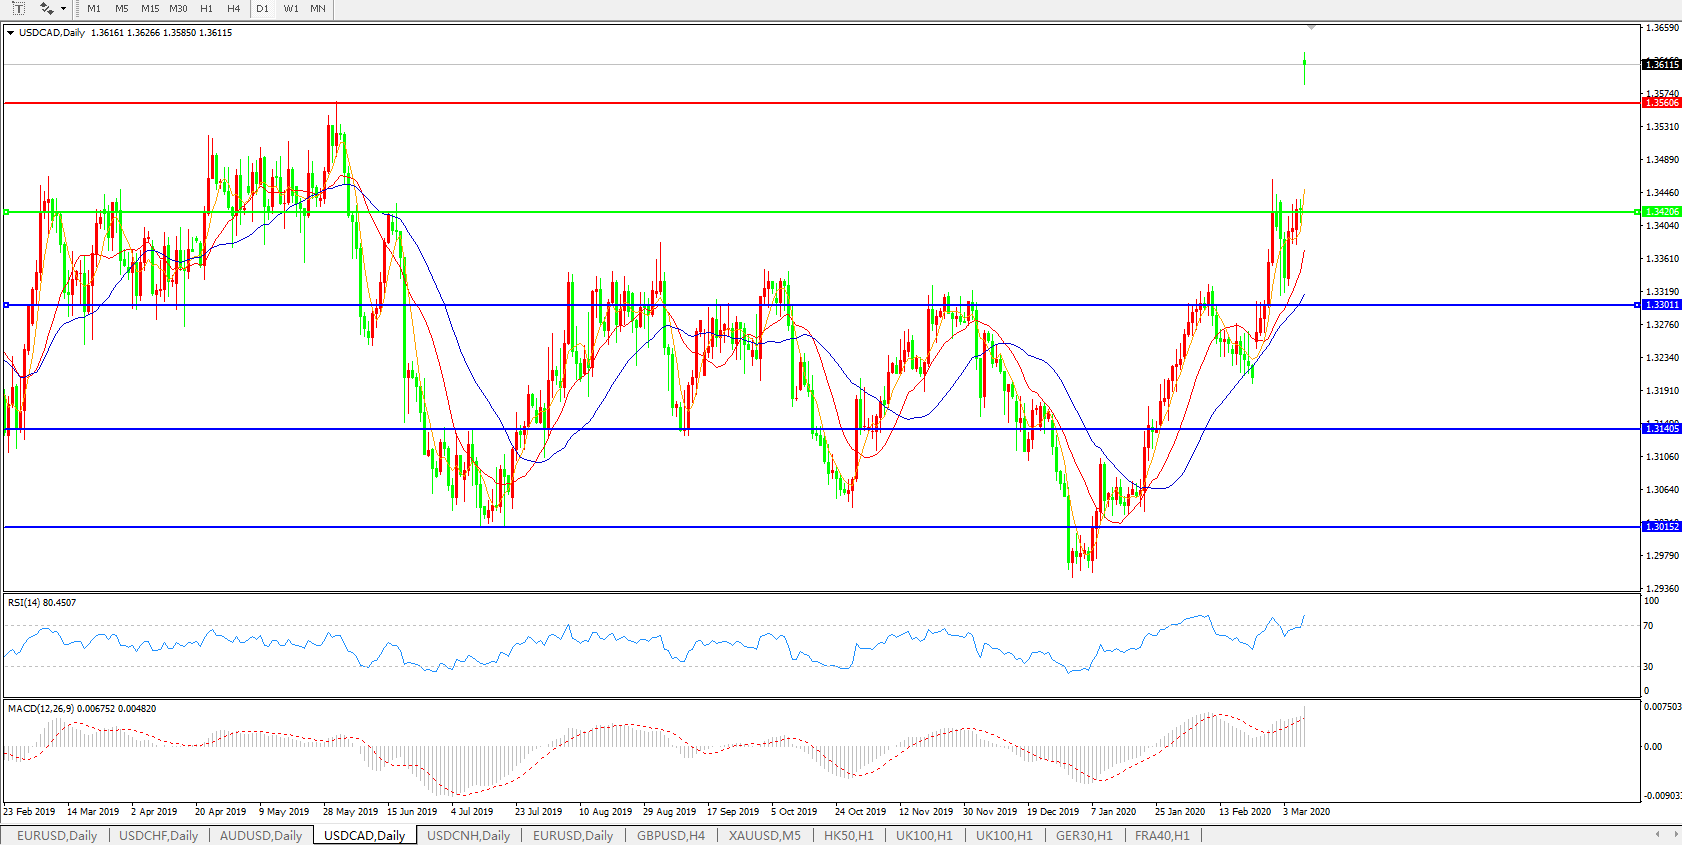Click the RSI(14) indicator label
1682x846 pixels.
point(42,603)
